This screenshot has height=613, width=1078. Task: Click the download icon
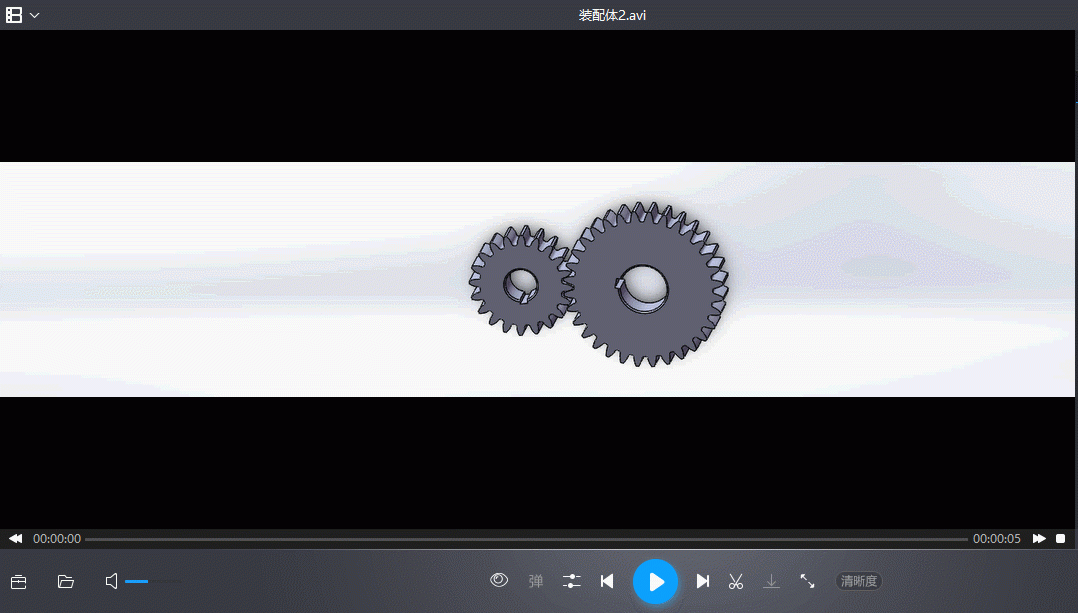771,581
